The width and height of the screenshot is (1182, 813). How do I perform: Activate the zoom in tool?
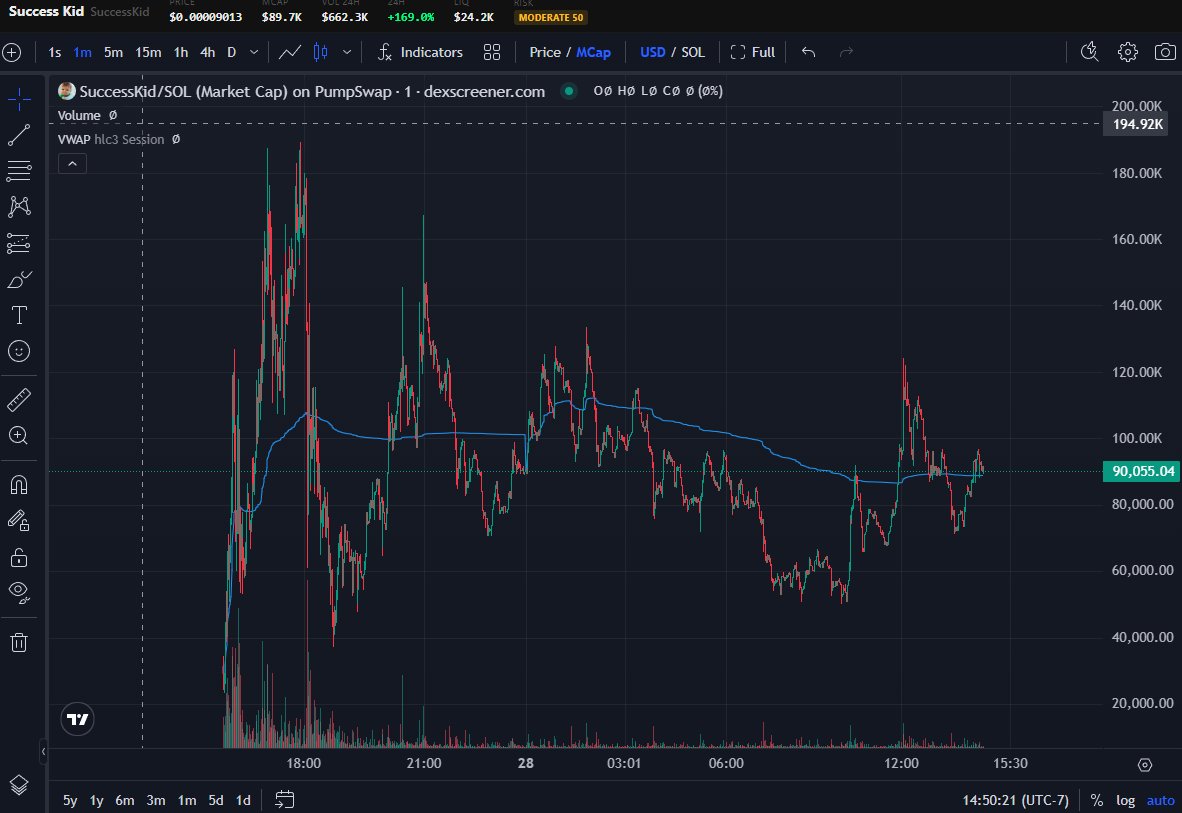[x=19, y=436]
